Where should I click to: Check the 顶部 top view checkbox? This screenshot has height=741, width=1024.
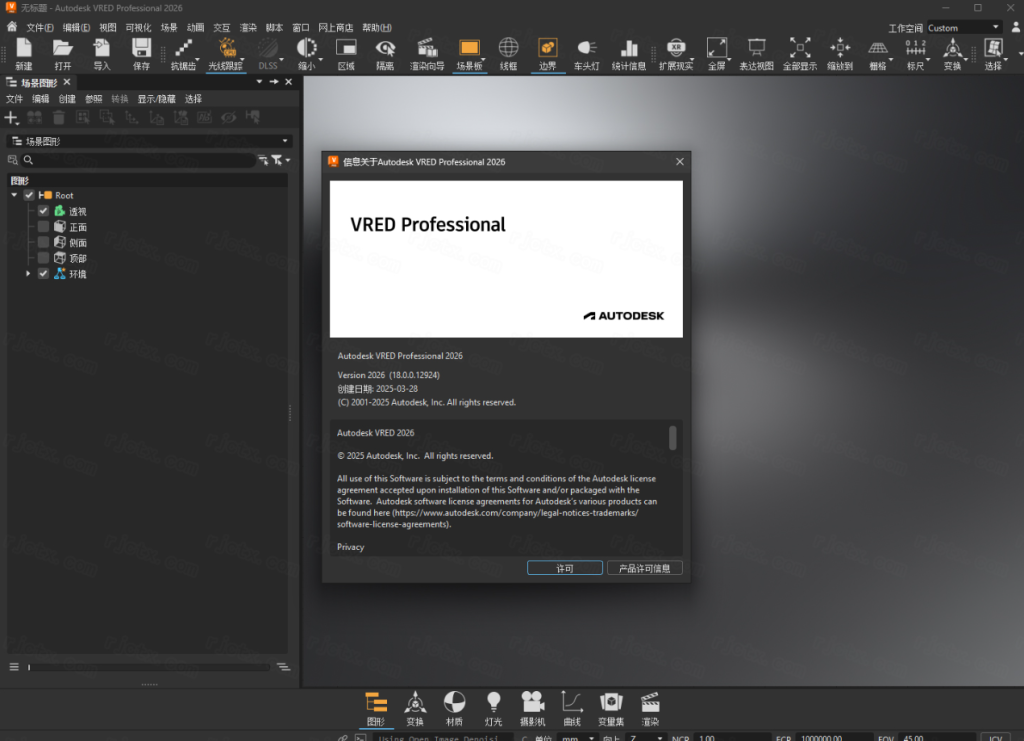pyautogui.click(x=44, y=258)
